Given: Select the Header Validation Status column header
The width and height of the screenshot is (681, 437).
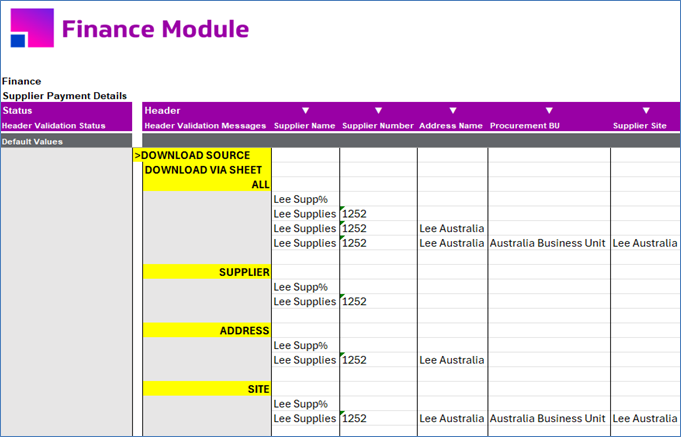Looking at the screenshot, I should click(54, 126).
